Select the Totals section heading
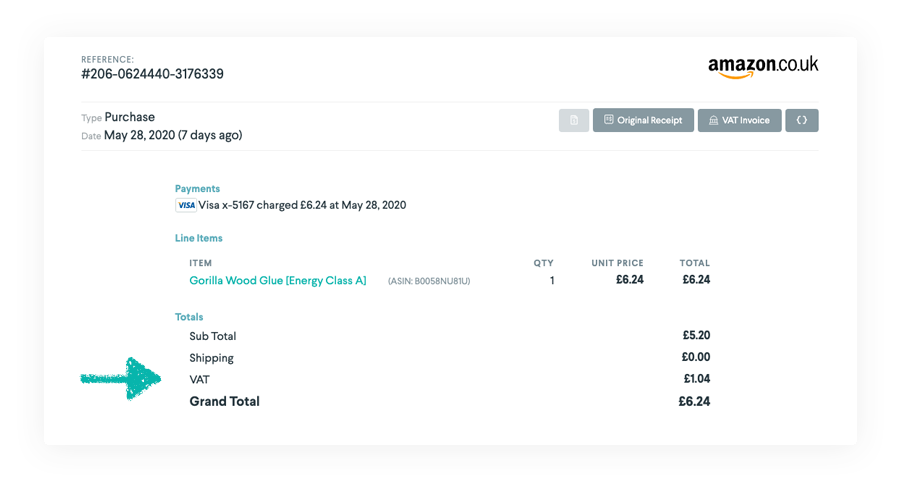The image size is (900, 502). (189, 317)
